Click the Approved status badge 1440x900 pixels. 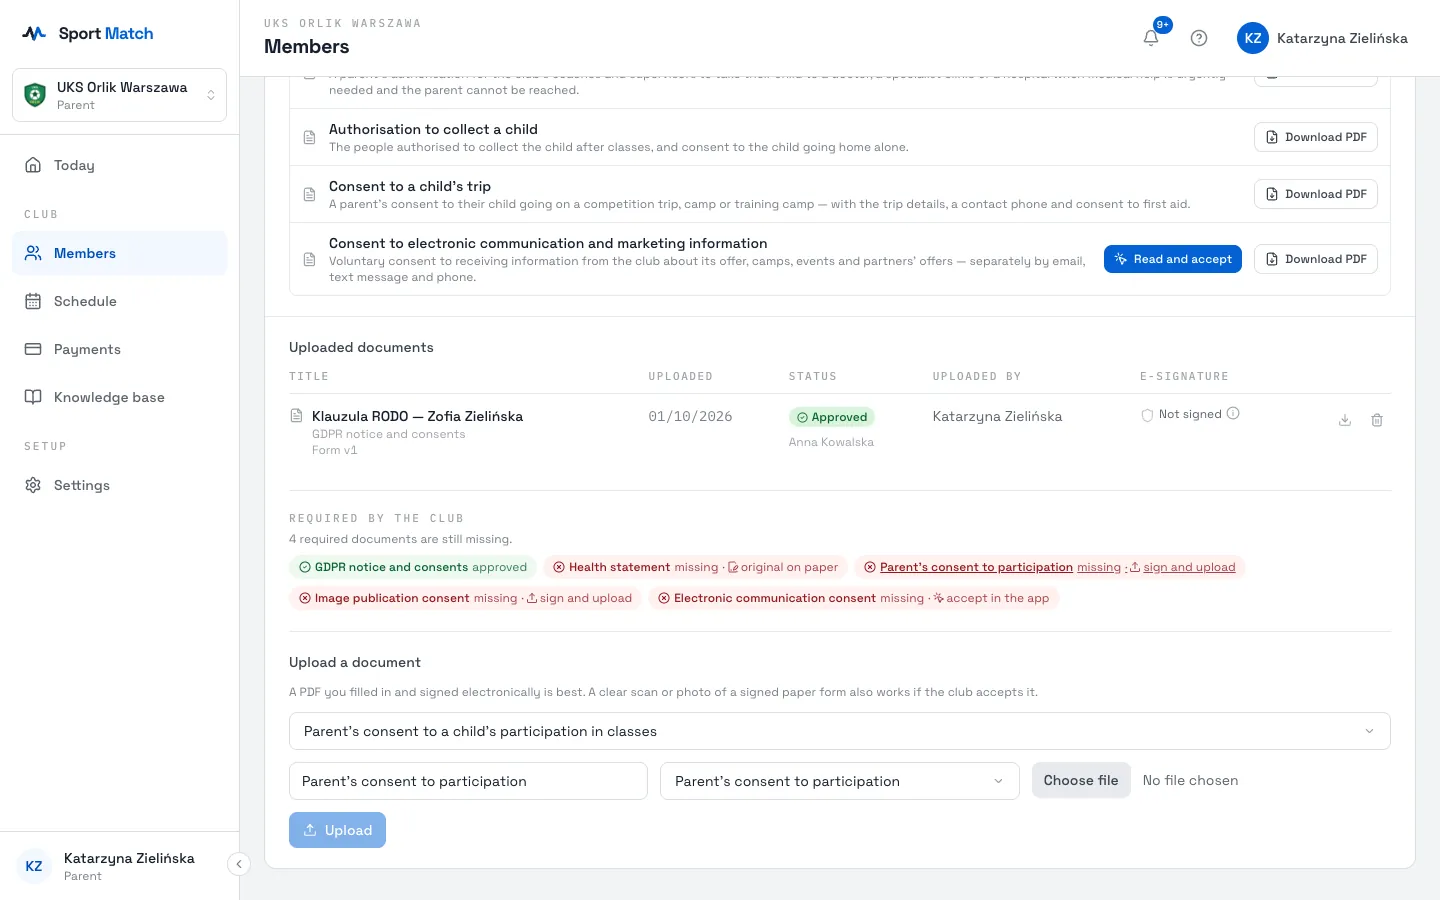831,417
